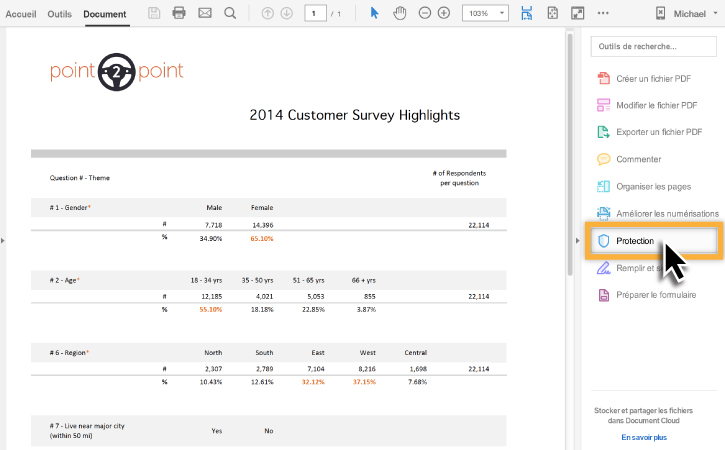Switch to the Accueil tab

[x=21, y=14]
